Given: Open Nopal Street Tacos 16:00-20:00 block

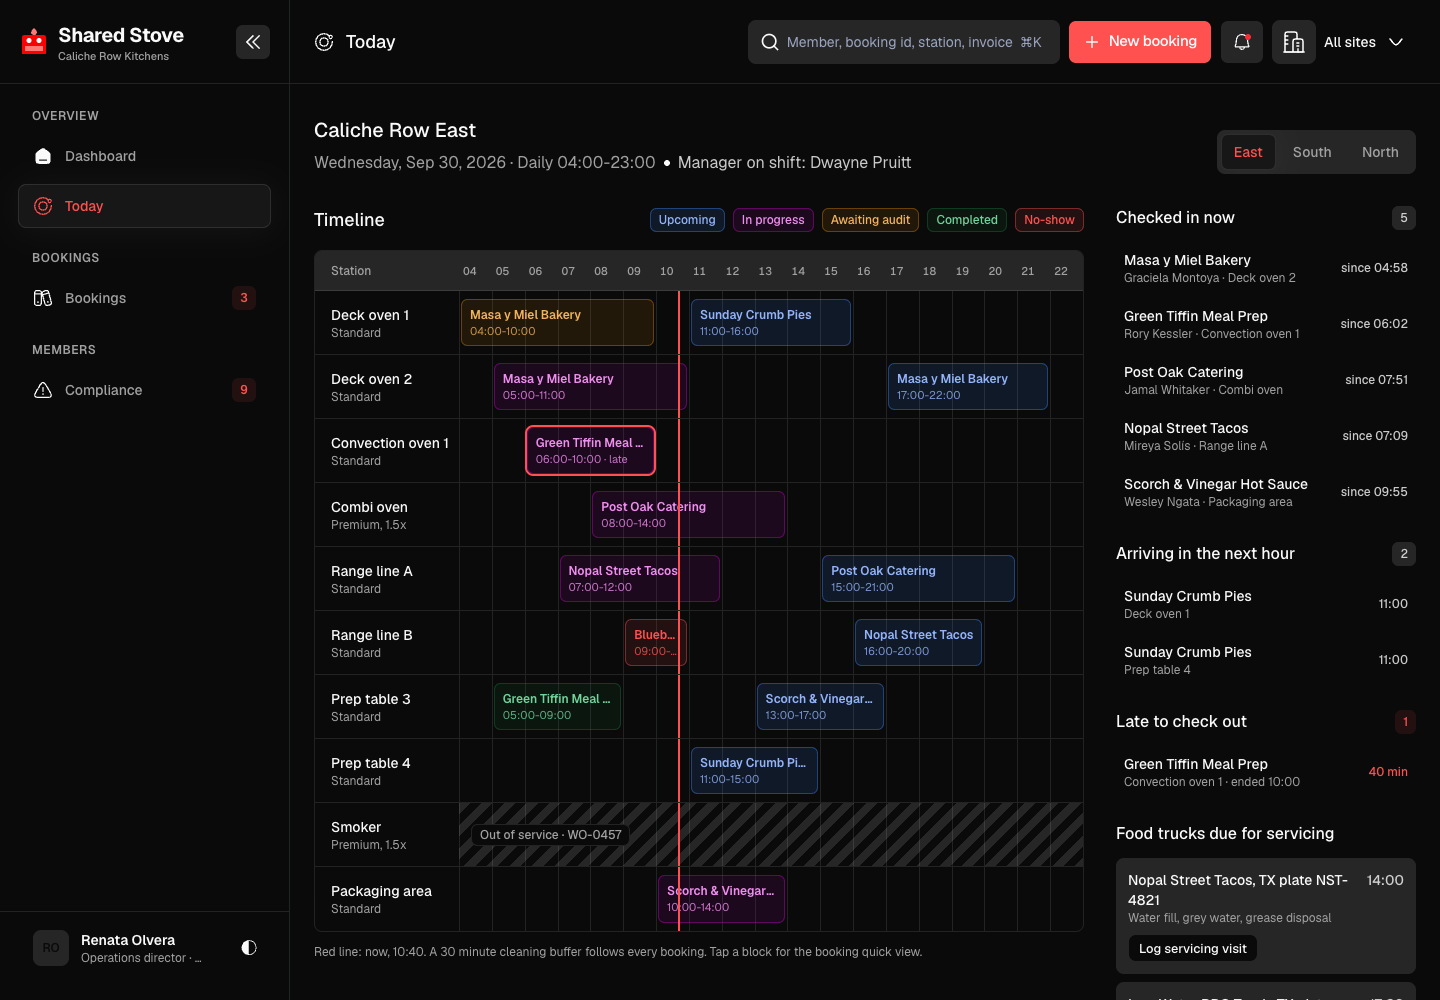Looking at the screenshot, I should 918,643.
